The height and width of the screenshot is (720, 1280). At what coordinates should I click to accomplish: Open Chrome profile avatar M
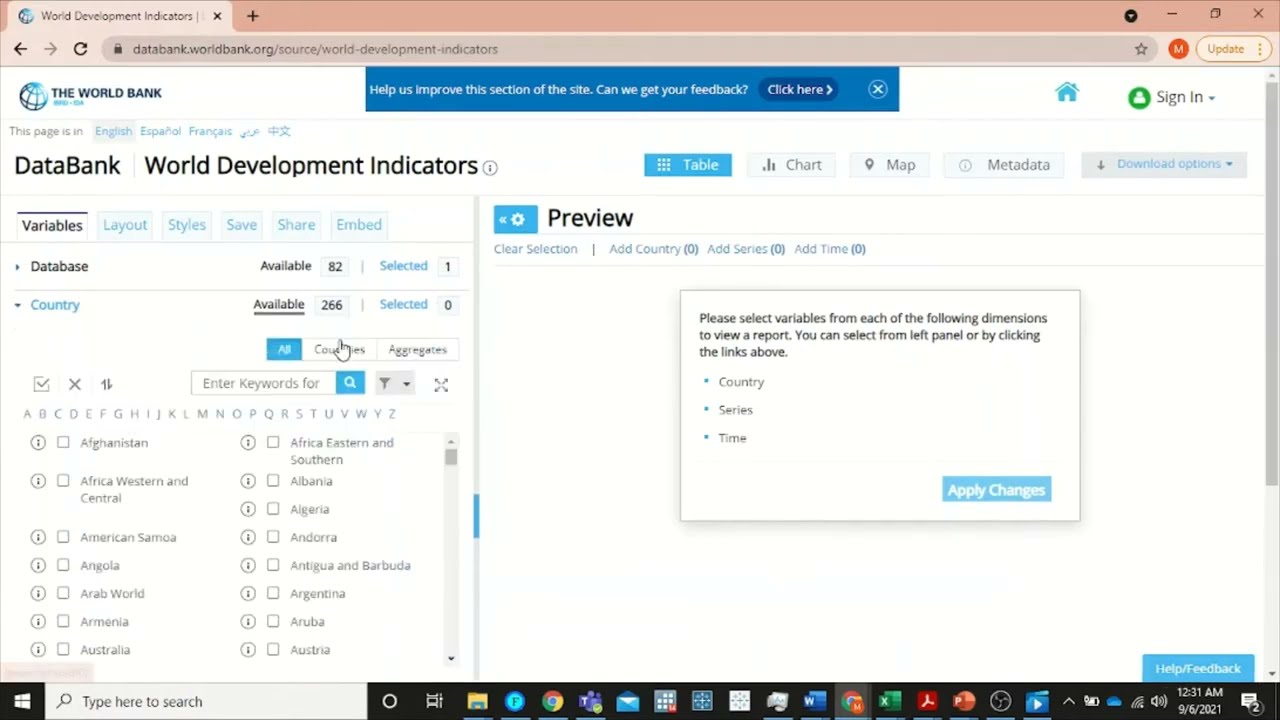coord(1178,49)
